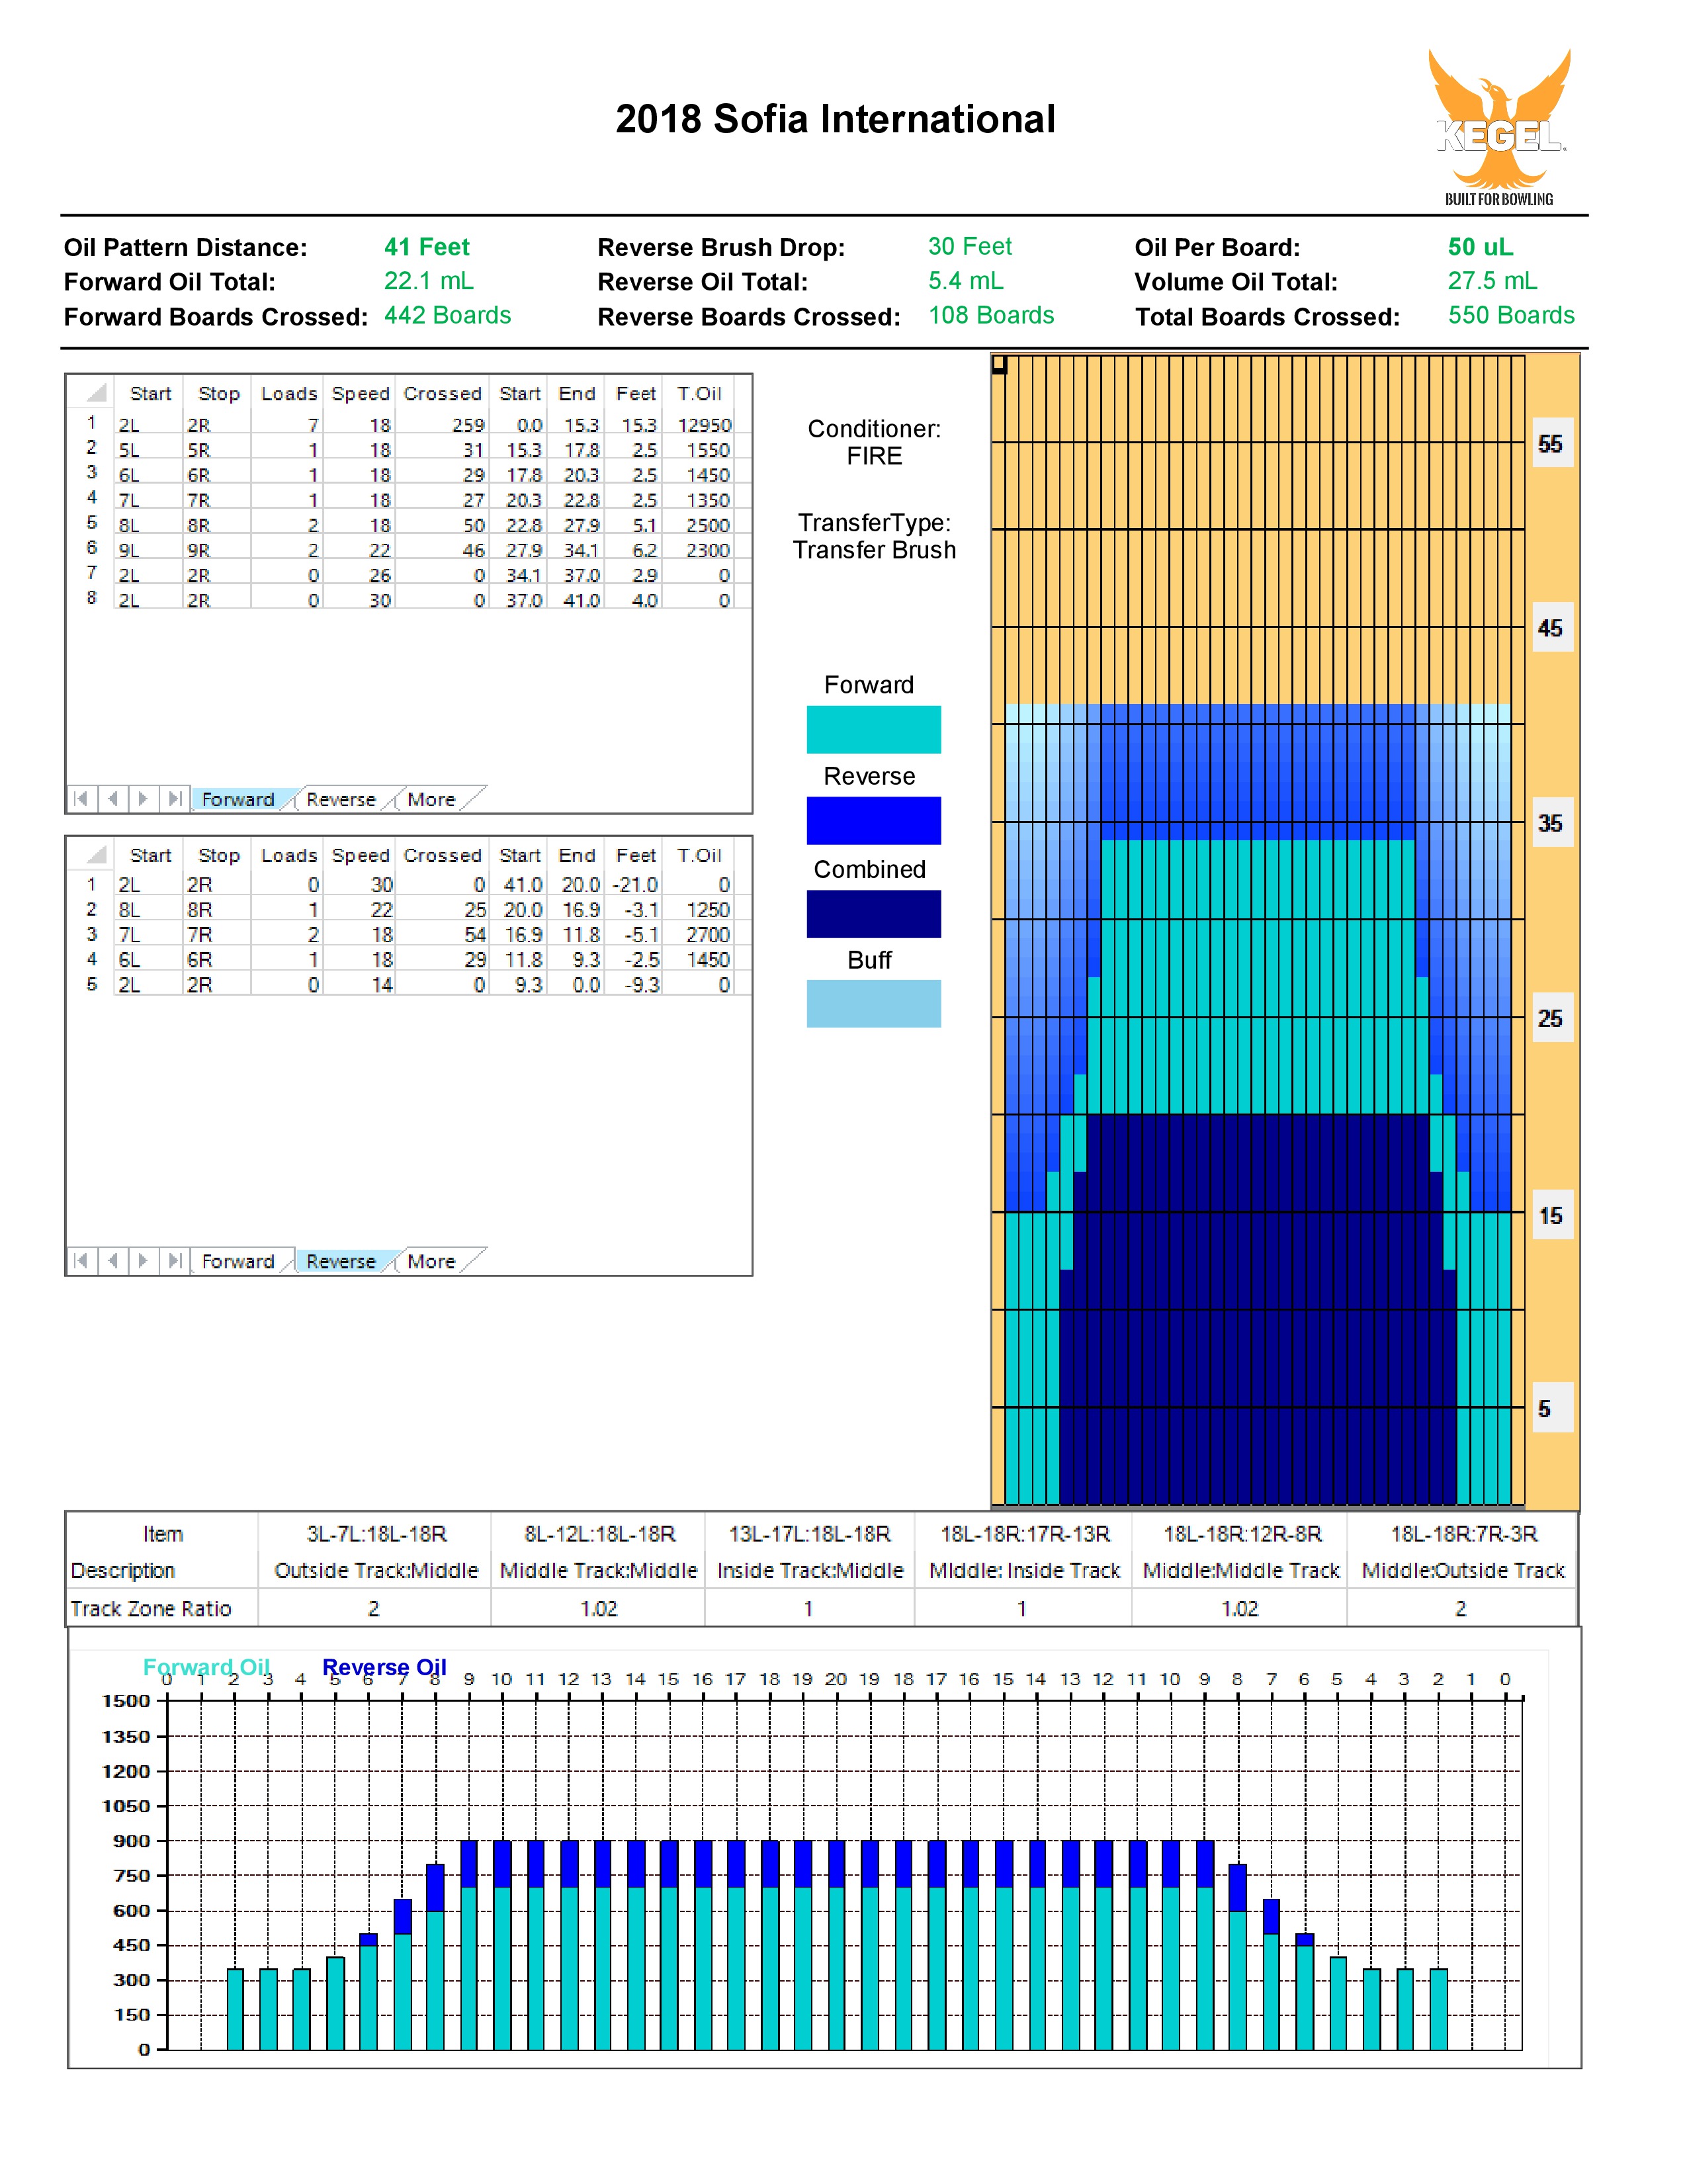Click the 2018 Sofia International title

pyautogui.click(x=835, y=119)
